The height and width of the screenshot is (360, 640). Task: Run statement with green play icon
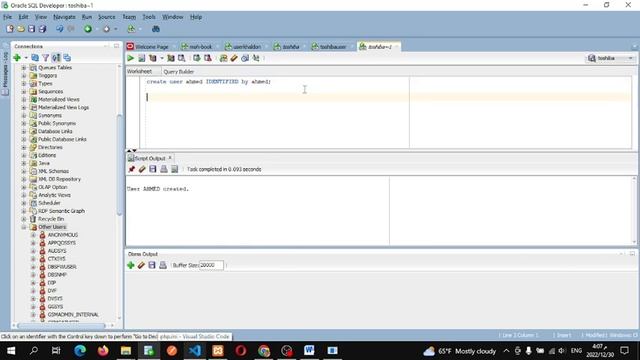click(131, 58)
